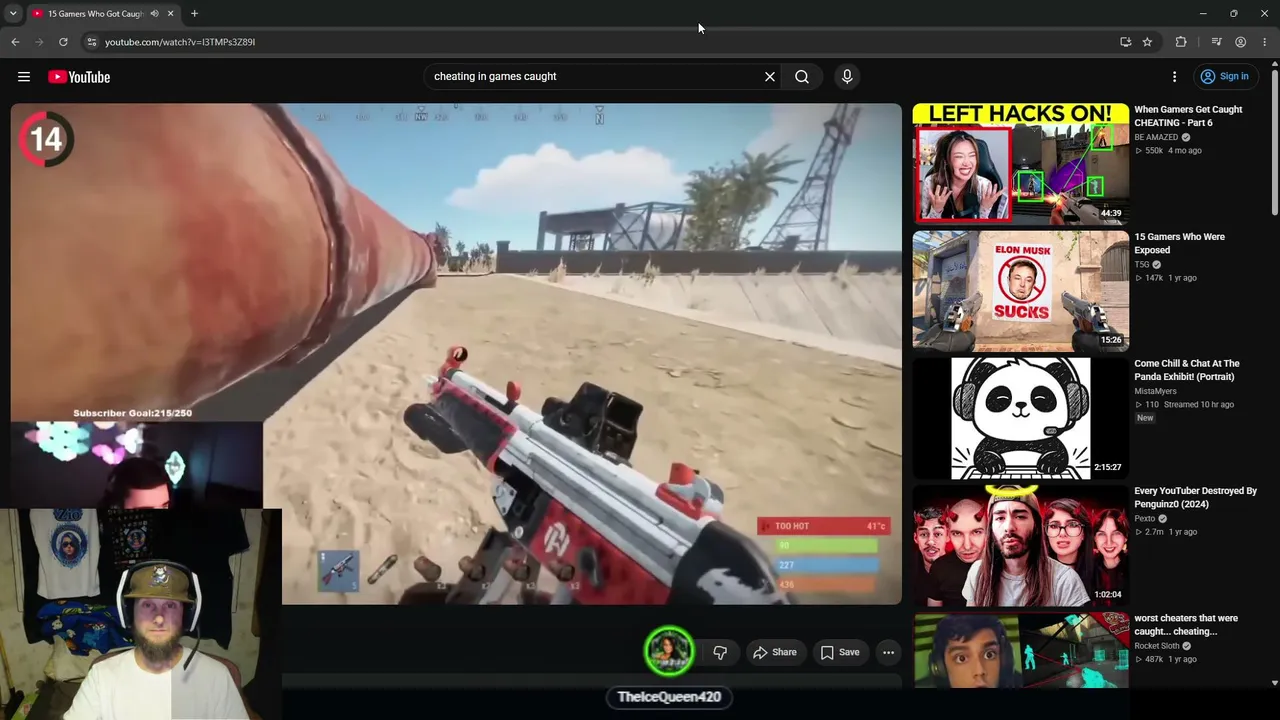The height and width of the screenshot is (720, 1280).
Task: Open 'Every YouTuber Destroyed By Penguinz0 (2024)'
Action: click(x=1195, y=497)
